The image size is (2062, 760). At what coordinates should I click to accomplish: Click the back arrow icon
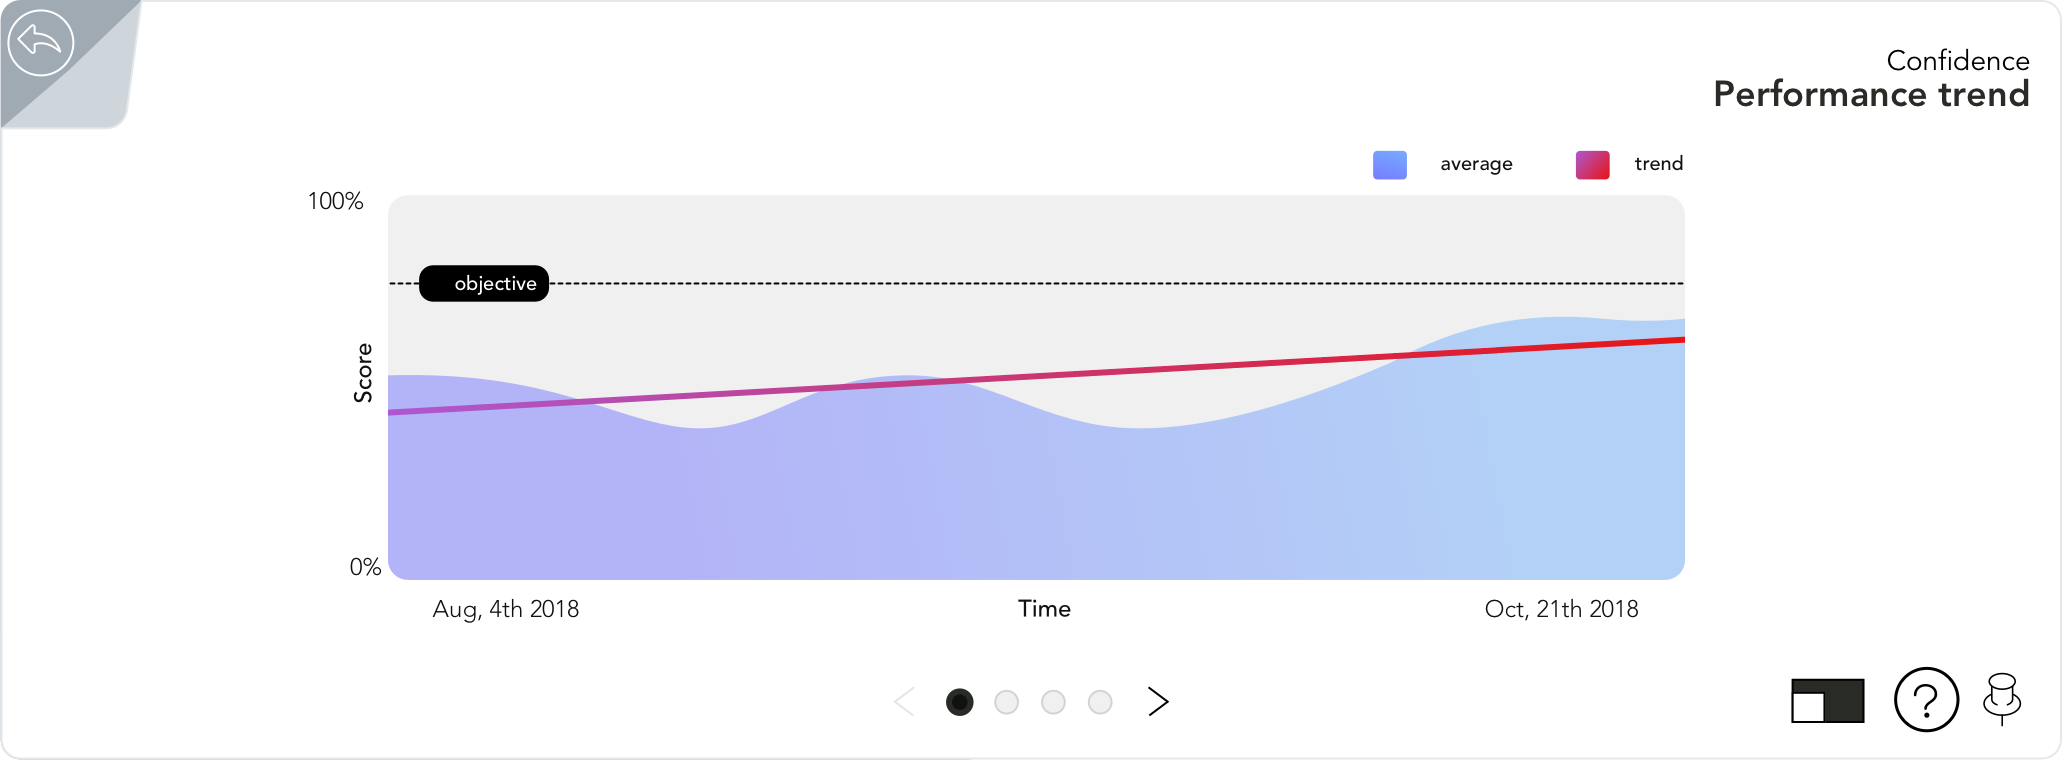click(41, 42)
